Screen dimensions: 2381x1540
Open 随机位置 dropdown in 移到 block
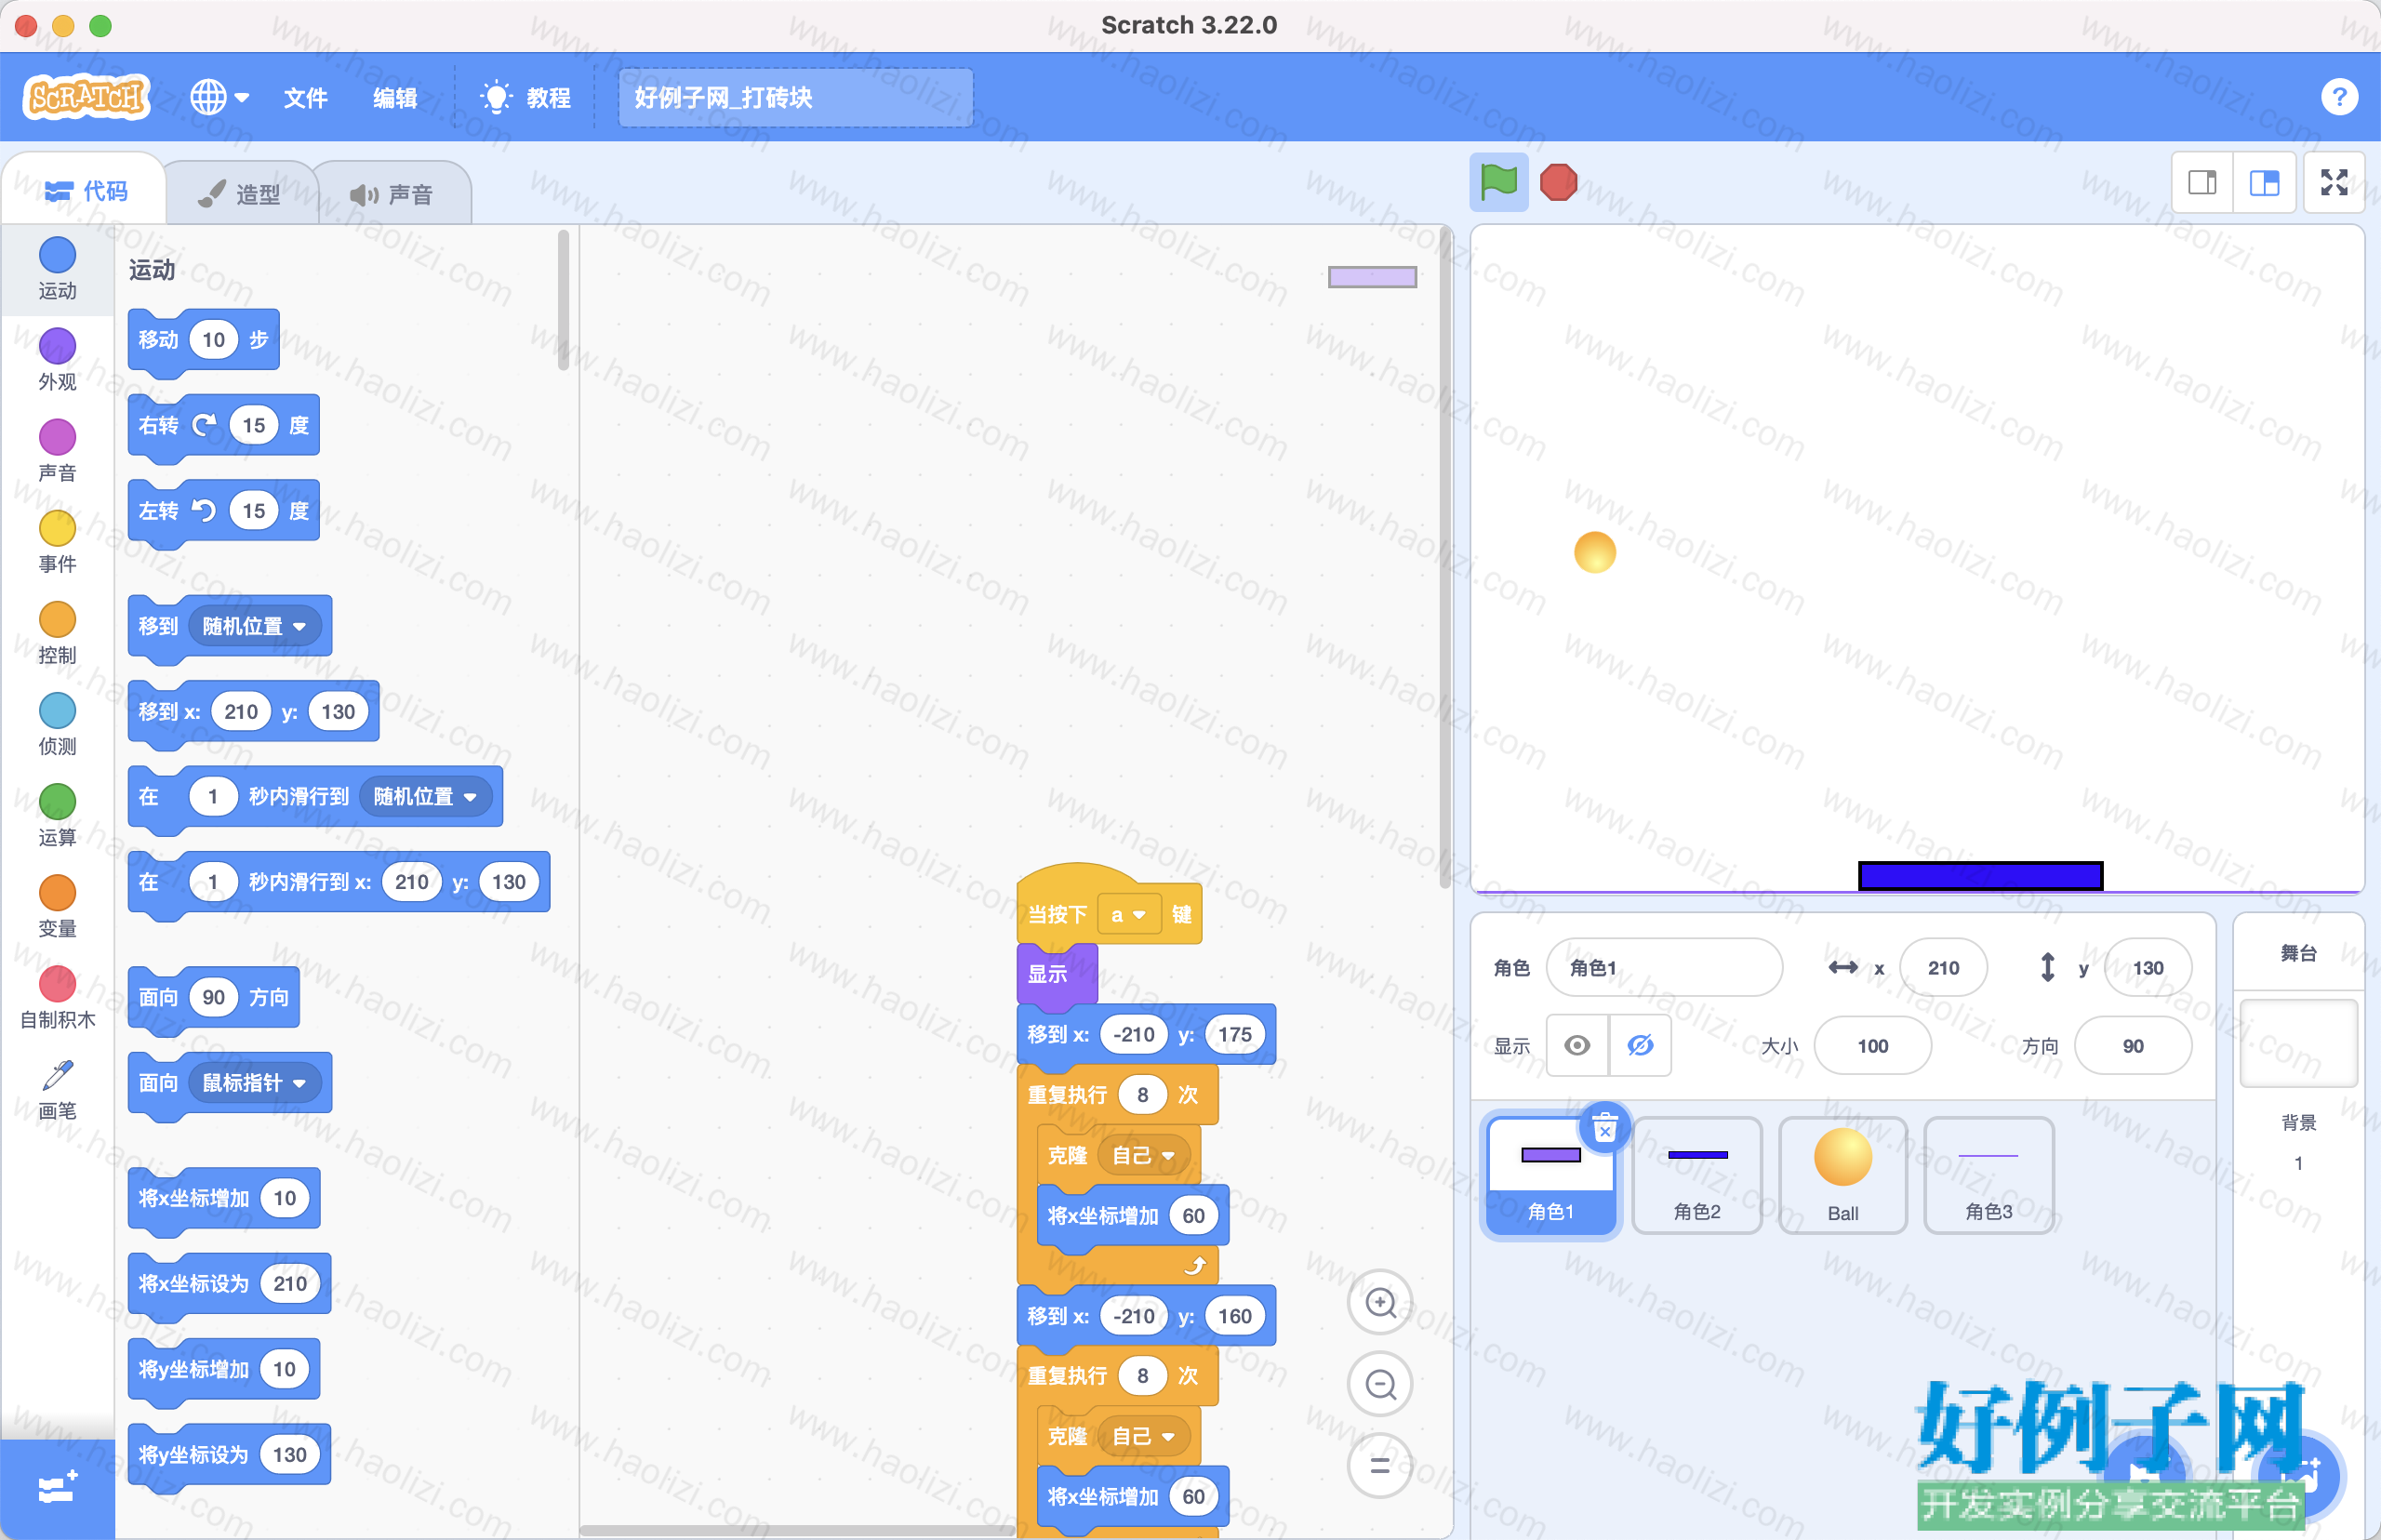(254, 626)
